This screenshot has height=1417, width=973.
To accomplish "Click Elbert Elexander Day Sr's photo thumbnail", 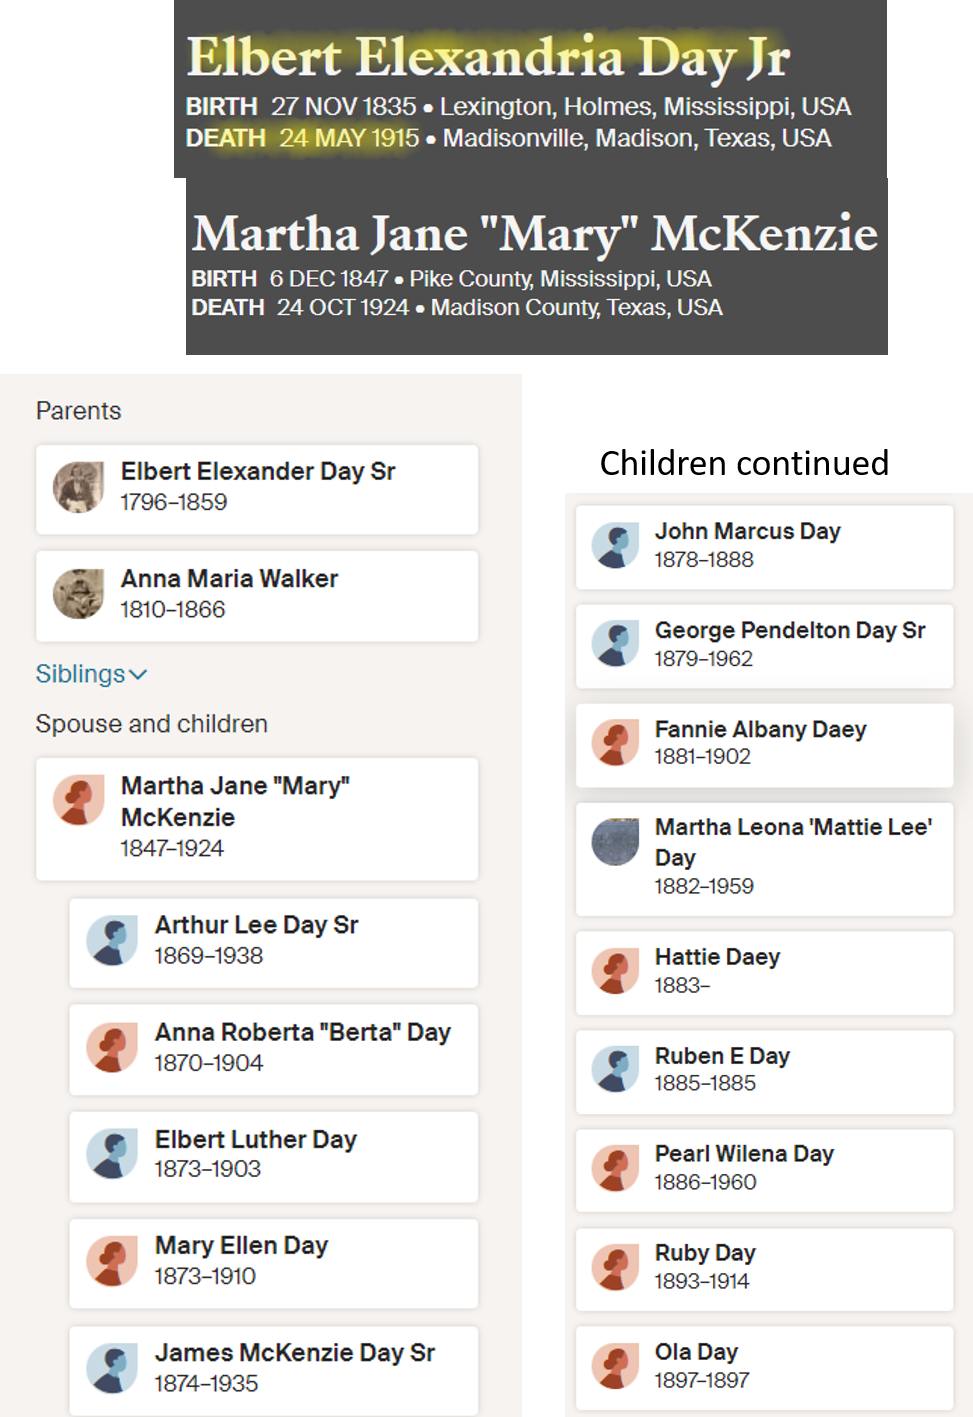I will (78, 487).
